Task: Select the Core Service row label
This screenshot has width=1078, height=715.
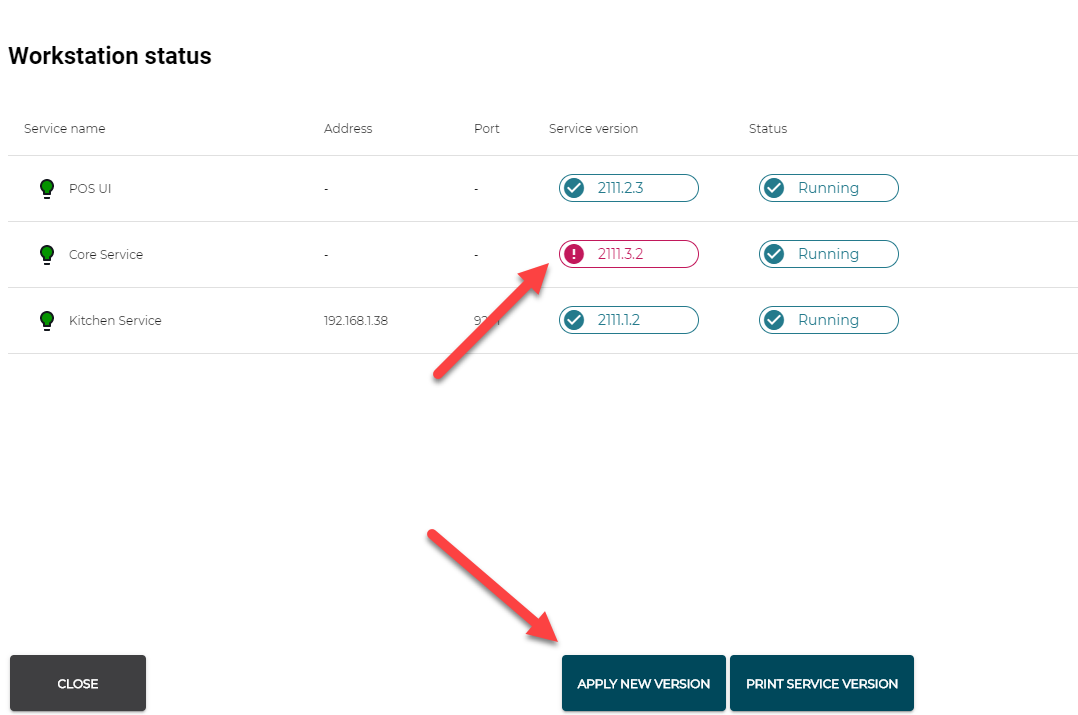Action: click(106, 254)
